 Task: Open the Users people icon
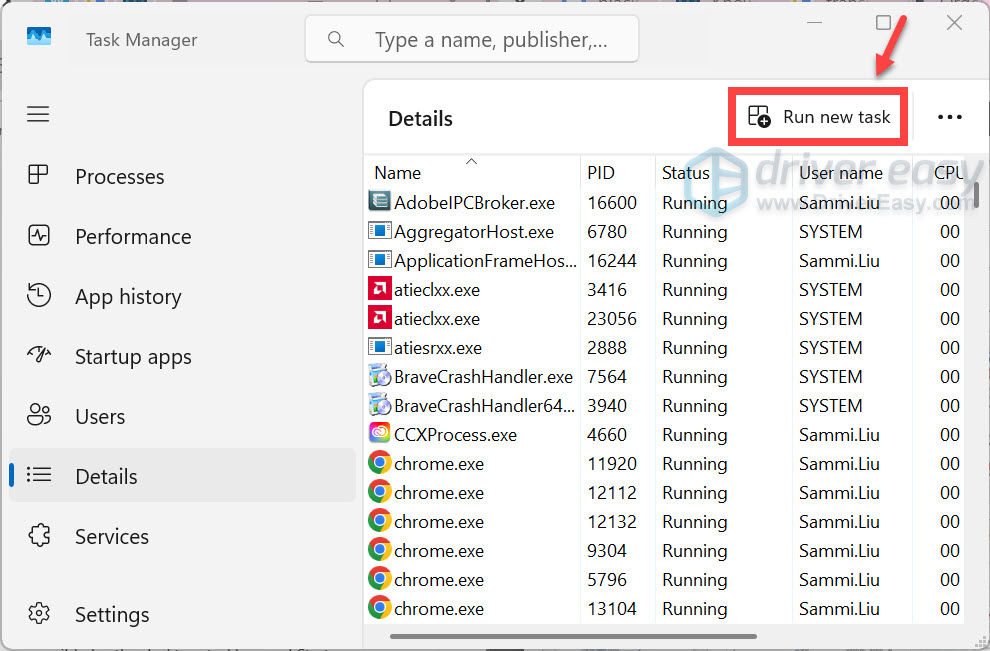coord(39,415)
